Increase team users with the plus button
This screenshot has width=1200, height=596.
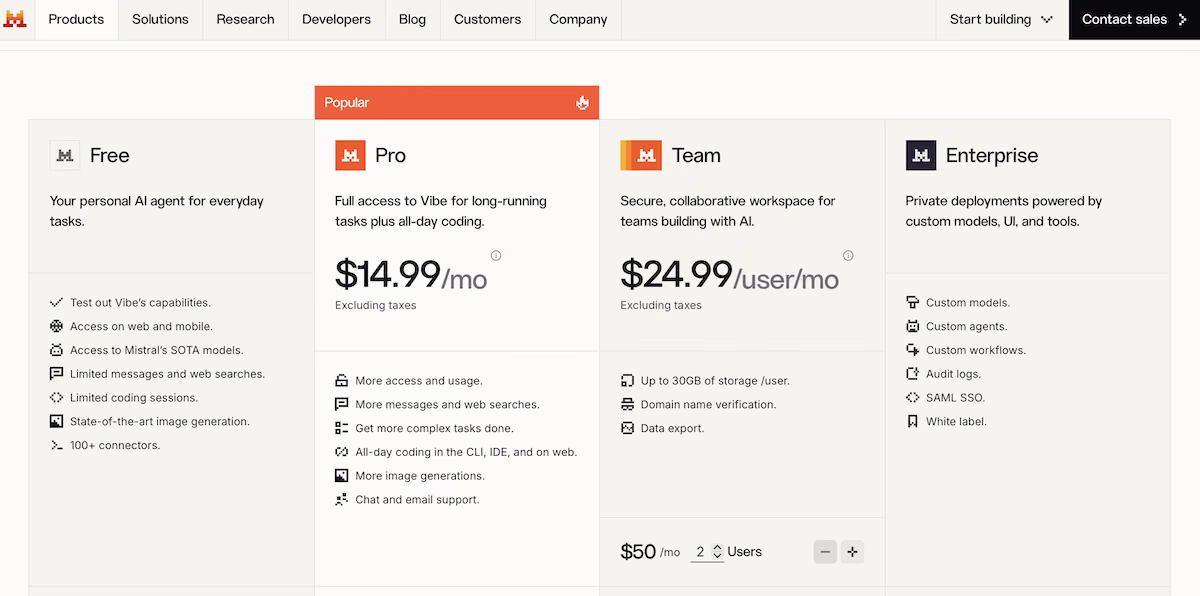click(x=852, y=552)
